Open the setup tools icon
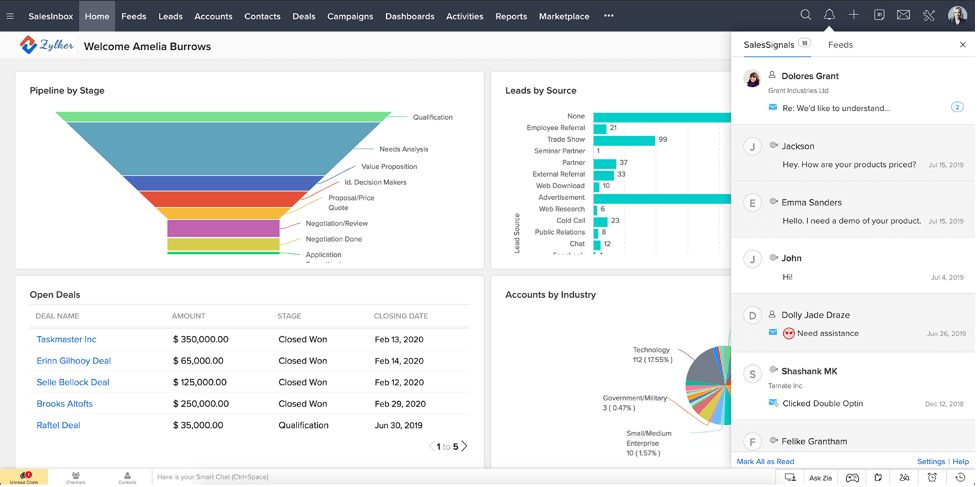The width and height of the screenshot is (977, 487). coord(929,16)
